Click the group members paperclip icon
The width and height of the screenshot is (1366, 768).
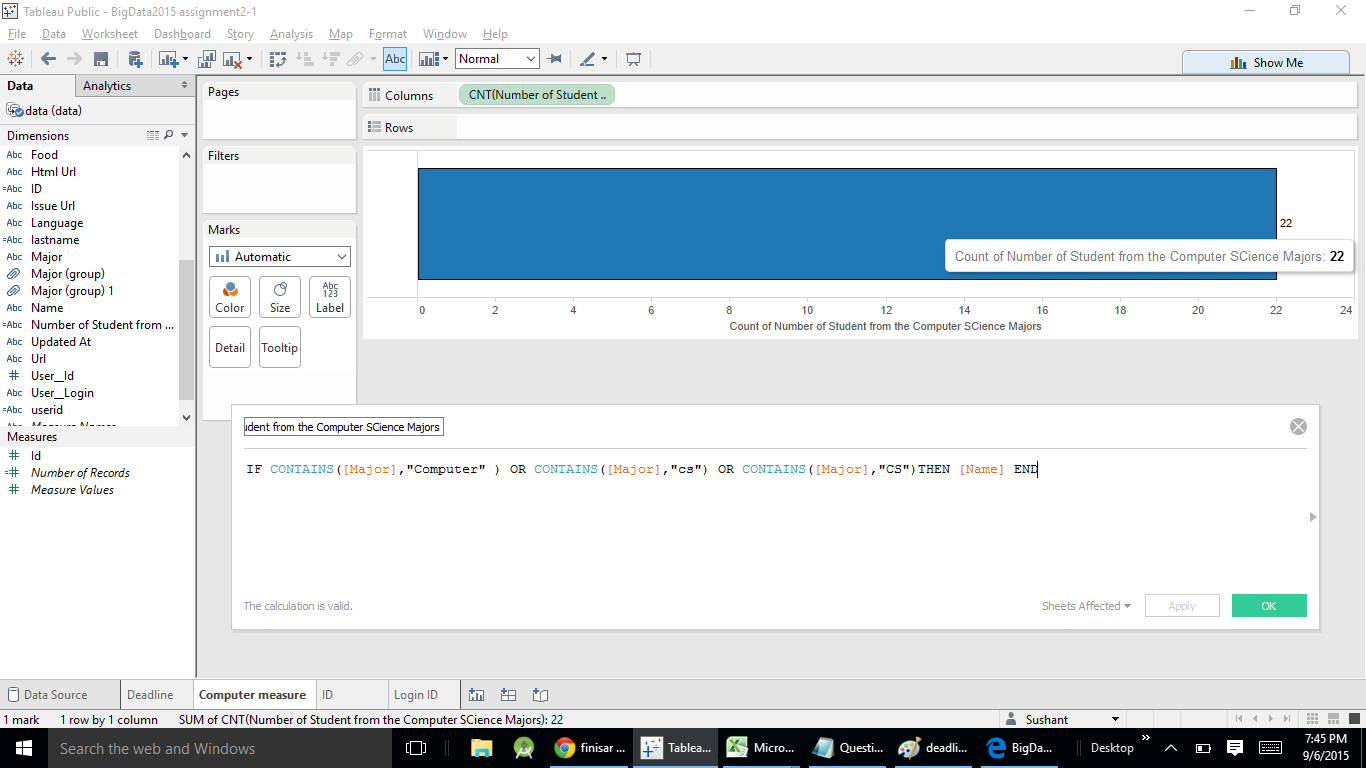click(354, 59)
